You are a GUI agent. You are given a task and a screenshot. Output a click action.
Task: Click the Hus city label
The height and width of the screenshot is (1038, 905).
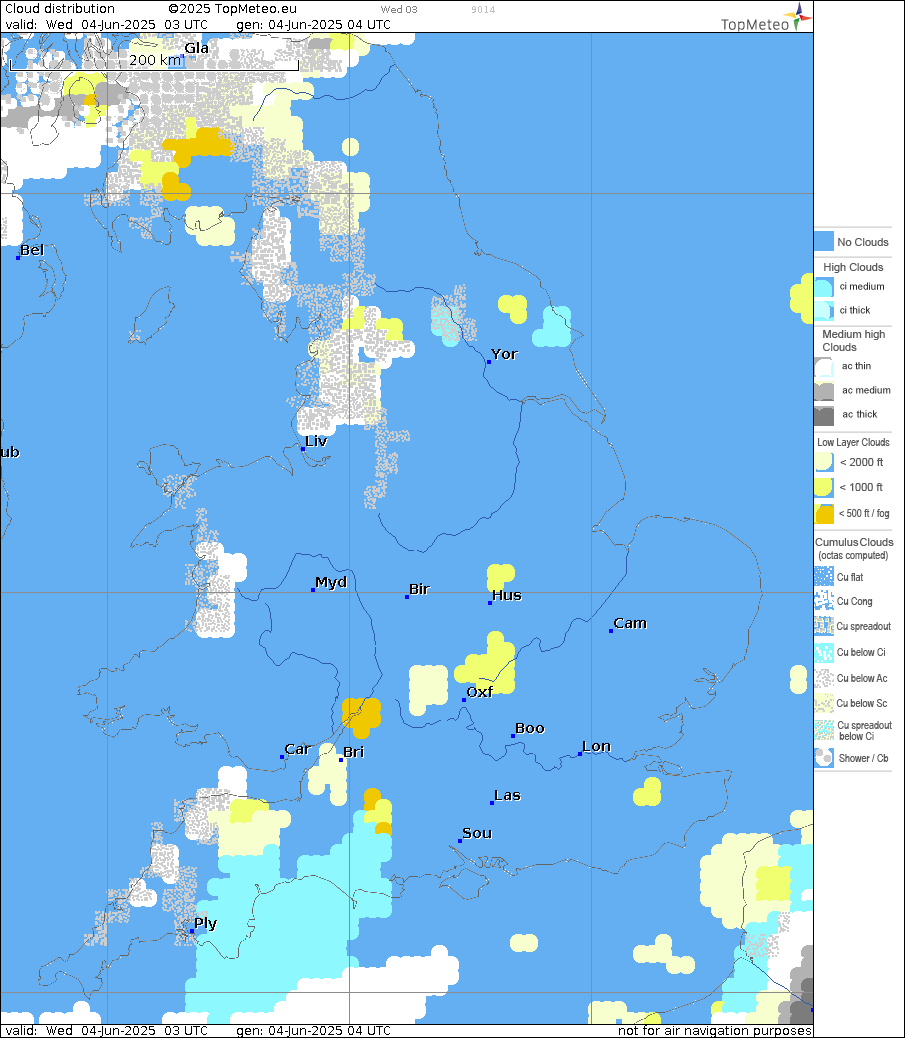click(507, 596)
